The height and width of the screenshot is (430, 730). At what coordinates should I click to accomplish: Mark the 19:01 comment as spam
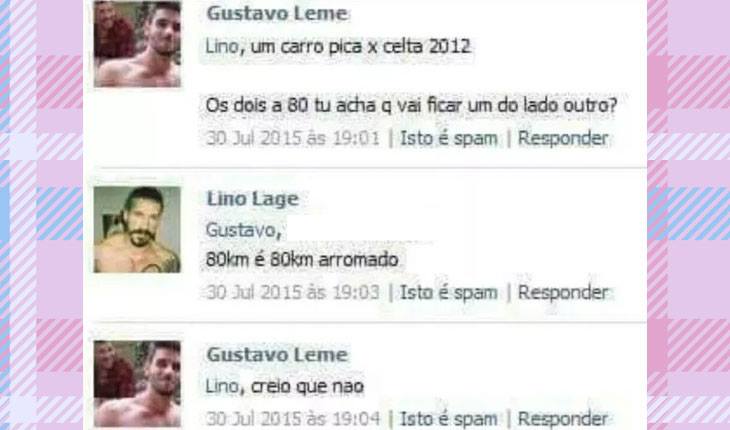(x=449, y=138)
